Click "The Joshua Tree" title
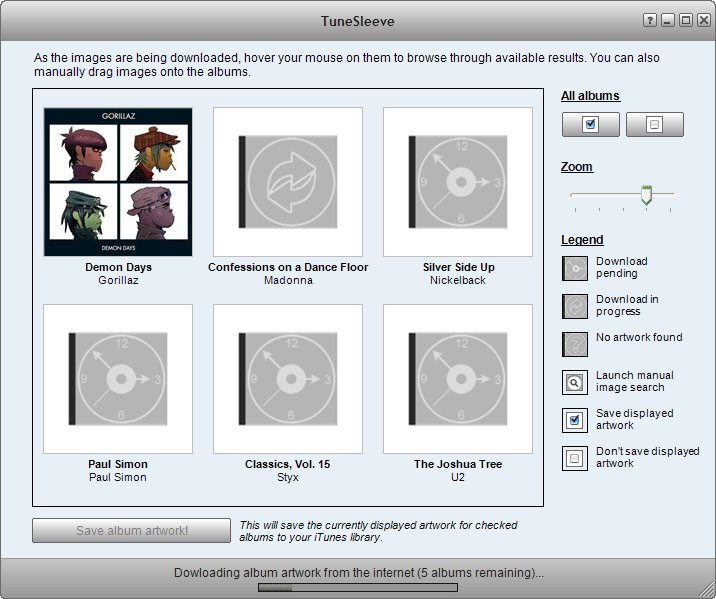The height and width of the screenshot is (599, 716). pyautogui.click(x=458, y=464)
